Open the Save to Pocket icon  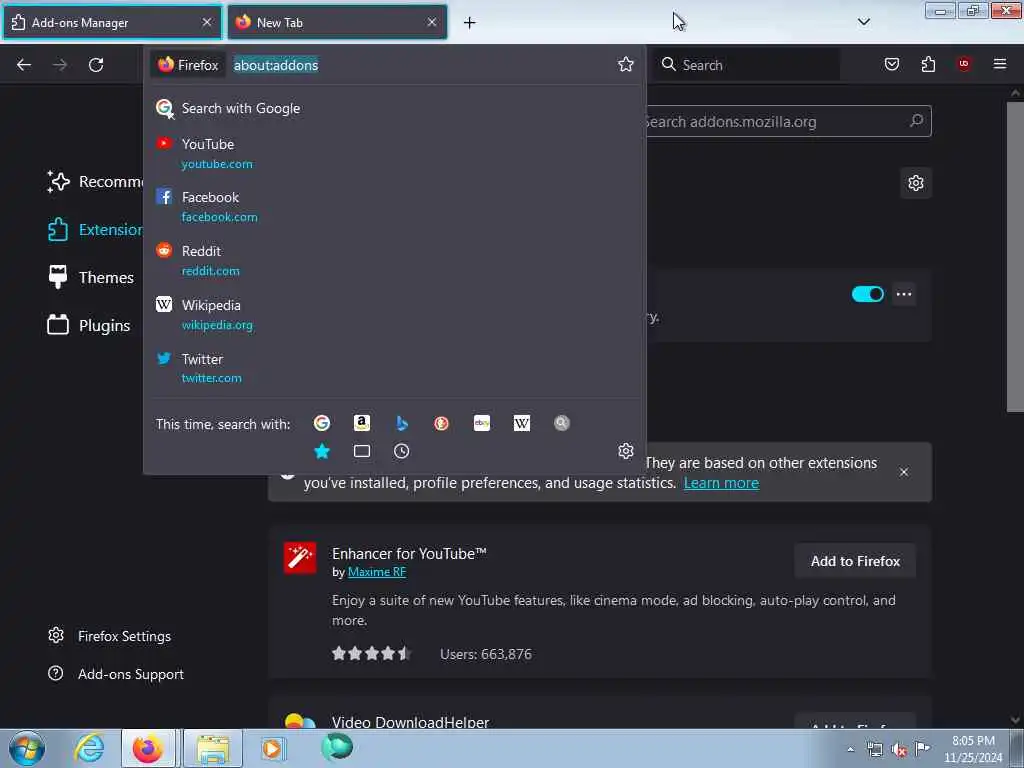(x=891, y=64)
